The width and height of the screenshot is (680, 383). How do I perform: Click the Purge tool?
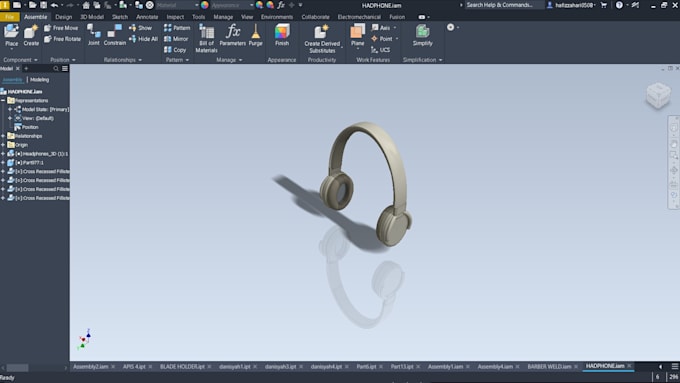pos(255,35)
